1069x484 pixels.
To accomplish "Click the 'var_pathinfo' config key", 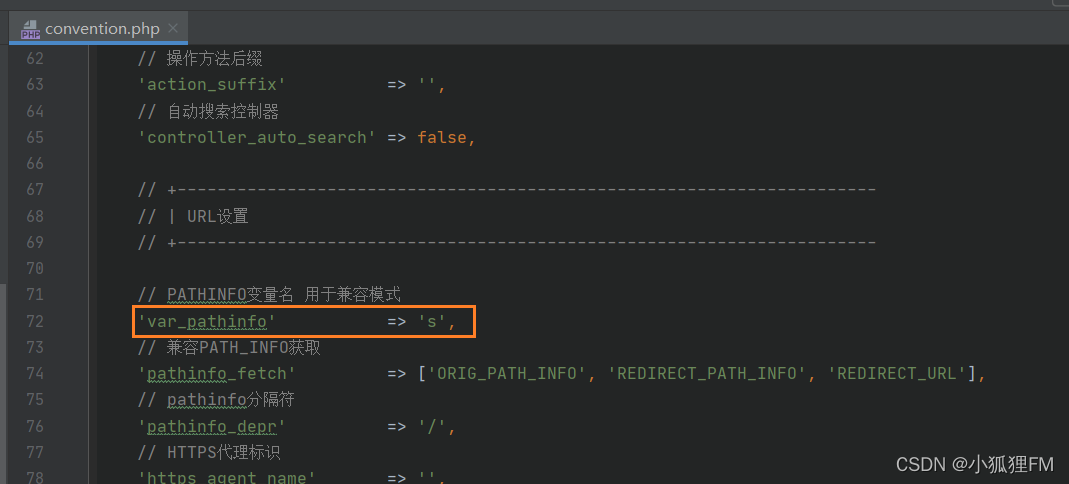I will pos(207,321).
